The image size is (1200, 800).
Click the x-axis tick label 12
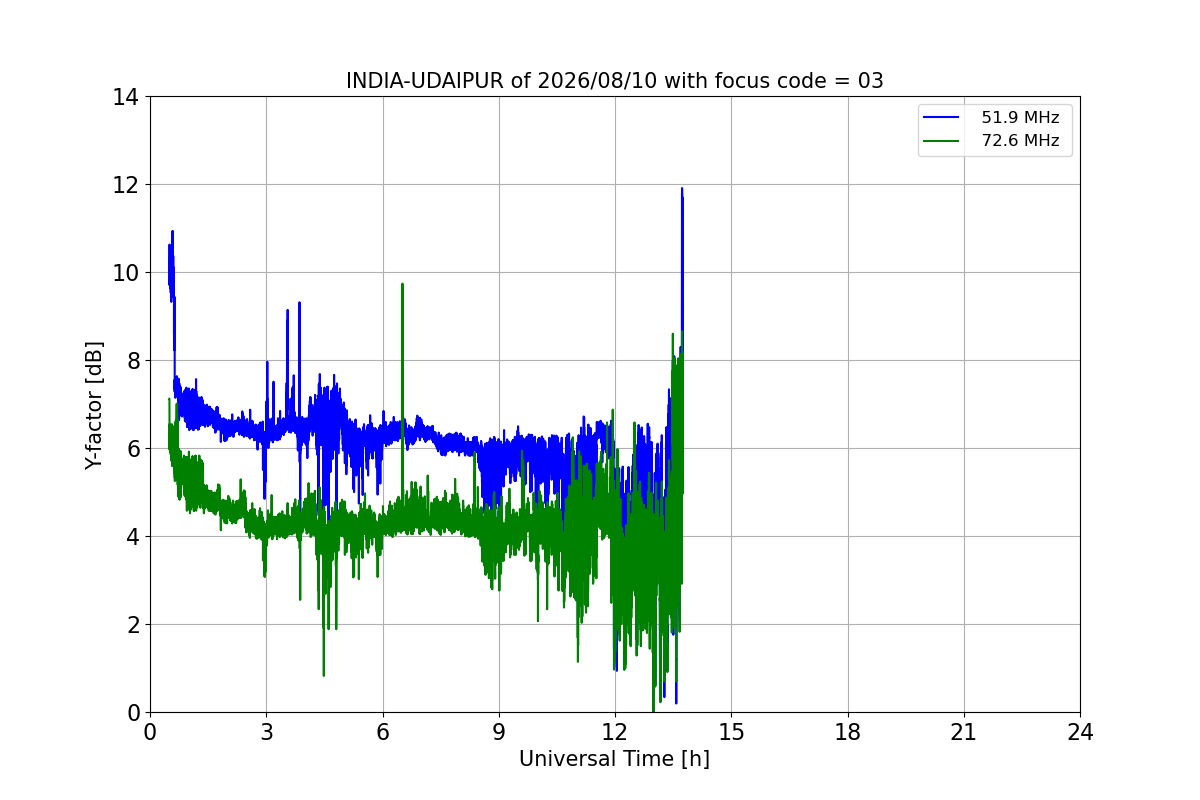(615, 732)
